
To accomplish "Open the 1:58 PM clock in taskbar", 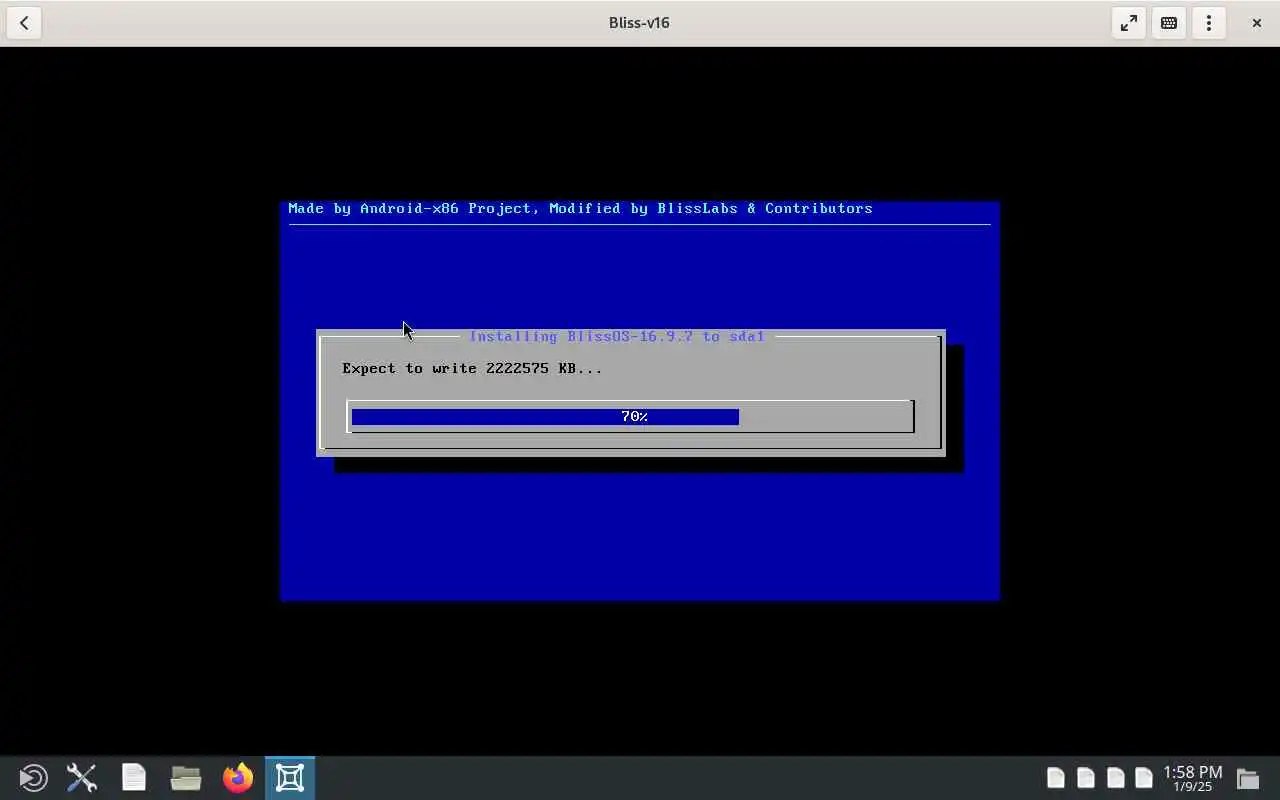I will pyautogui.click(x=1192, y=778).
